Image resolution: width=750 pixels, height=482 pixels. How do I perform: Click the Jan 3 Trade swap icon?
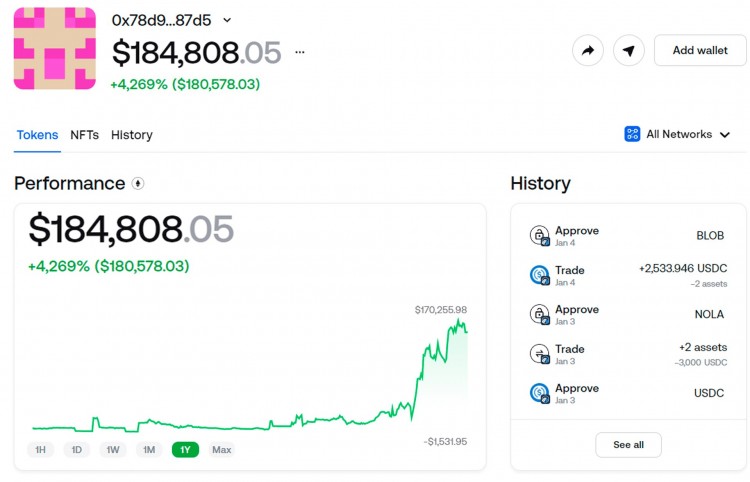click(x=539, y=354)
